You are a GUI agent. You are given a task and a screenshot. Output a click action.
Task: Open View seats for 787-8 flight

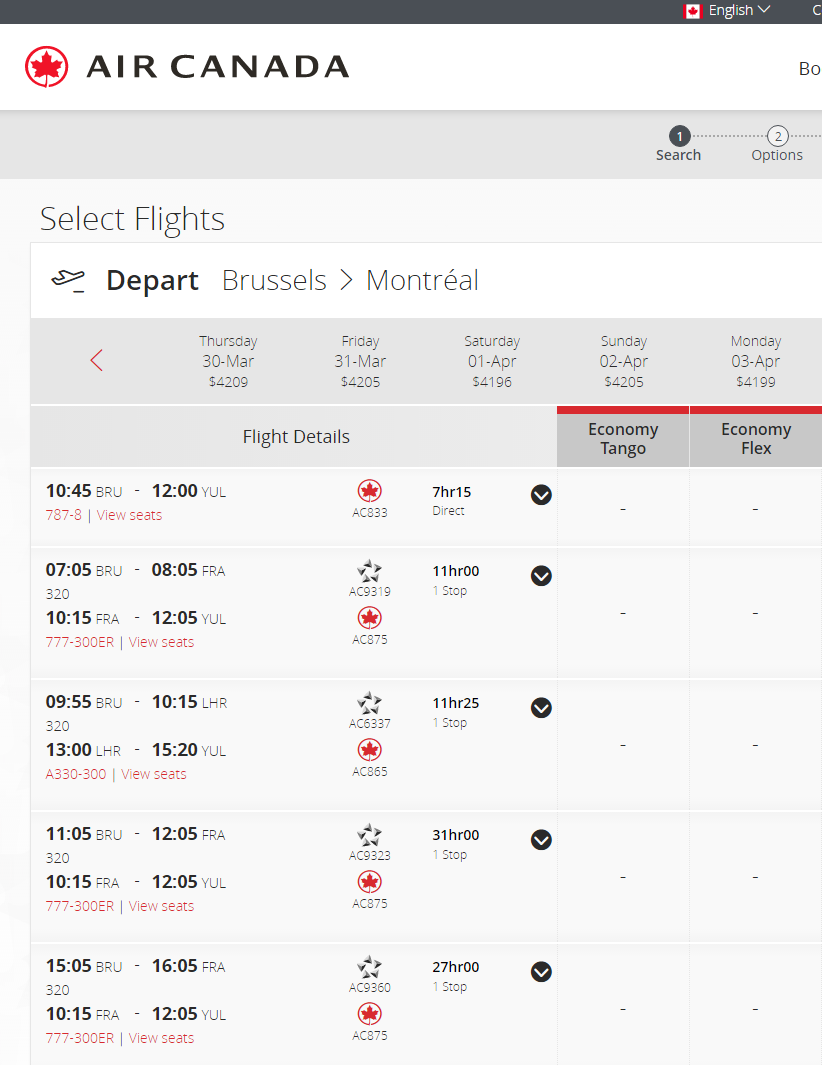(129, 515)
